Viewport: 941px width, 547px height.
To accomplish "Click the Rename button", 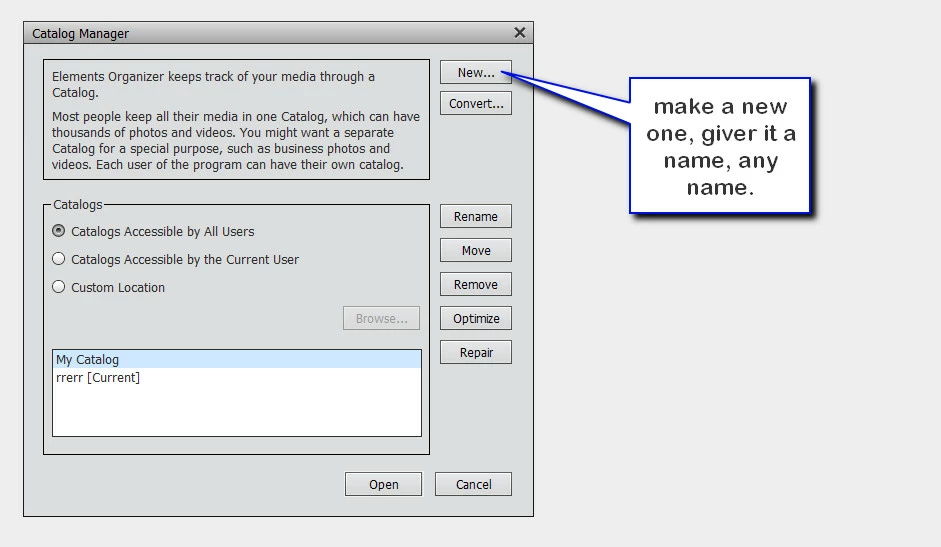I will 476,216.
